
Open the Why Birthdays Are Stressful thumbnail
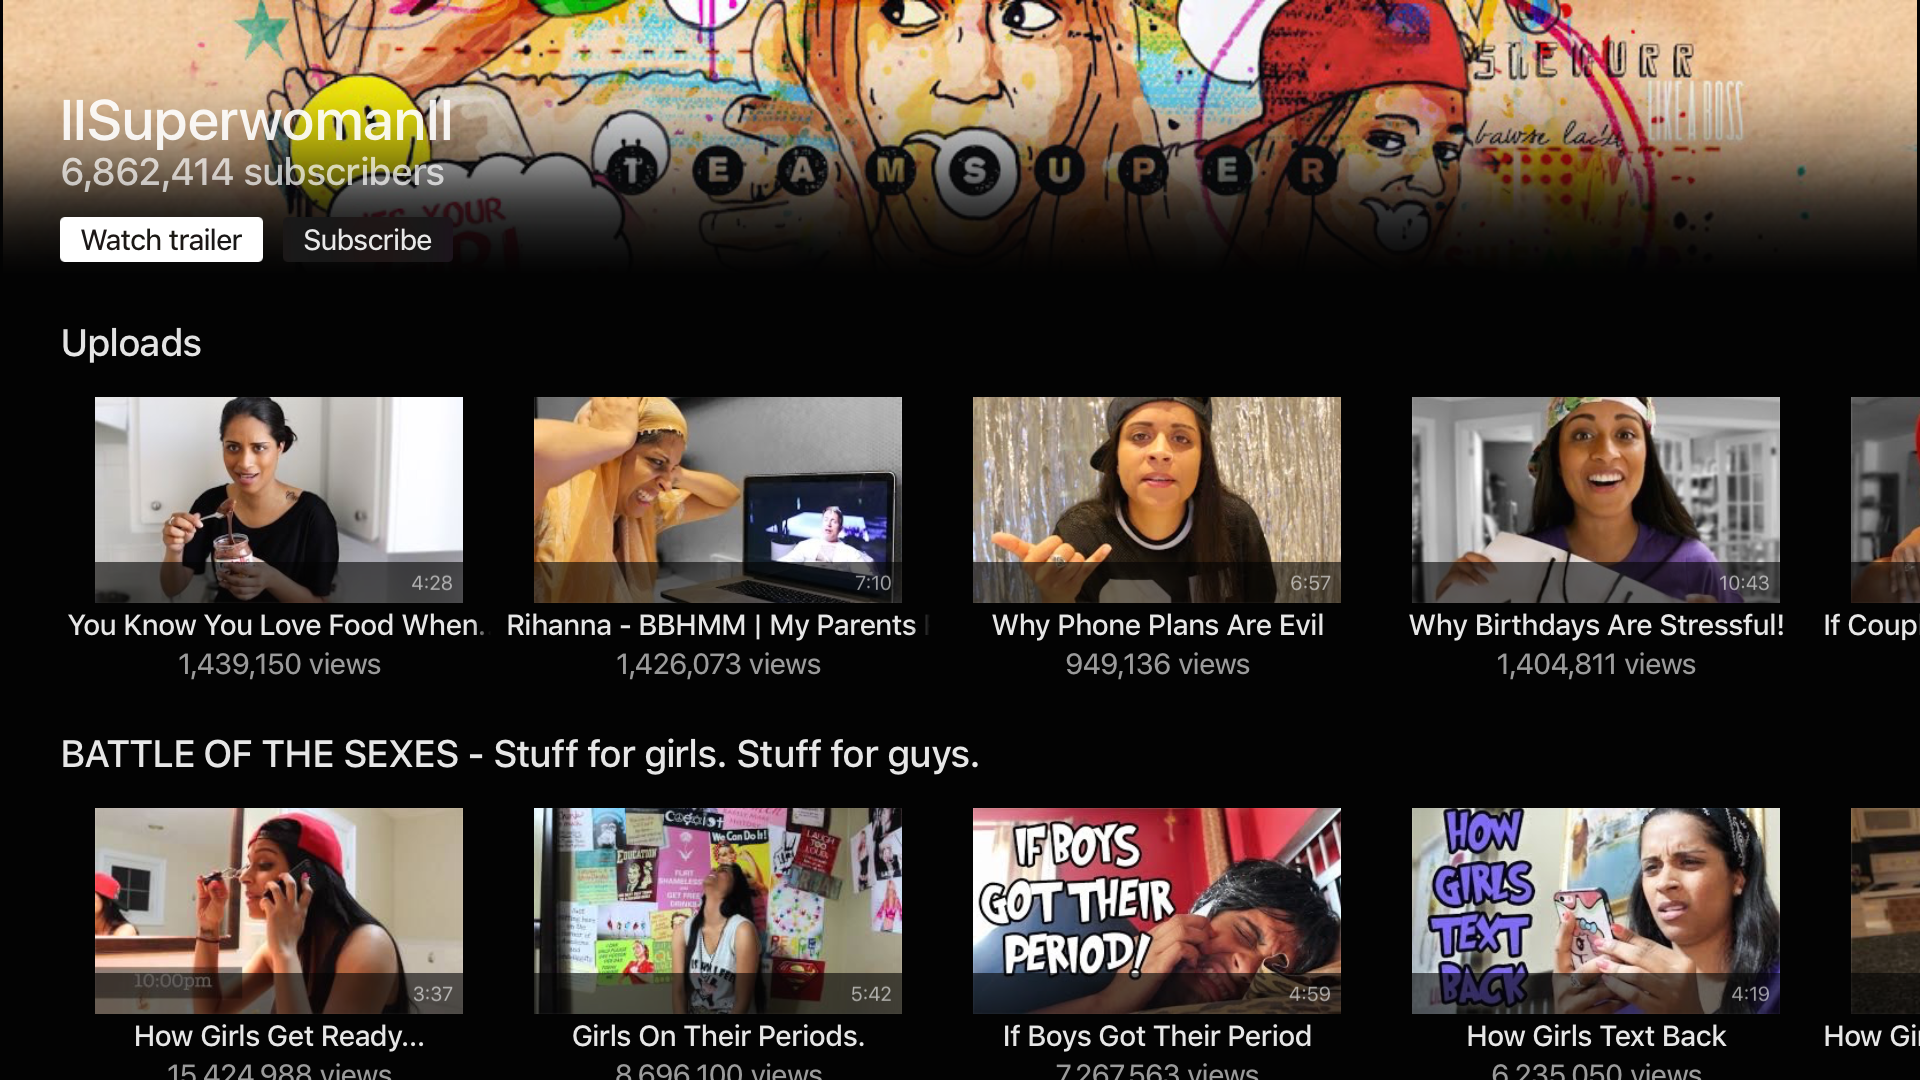pos(1595,499)
